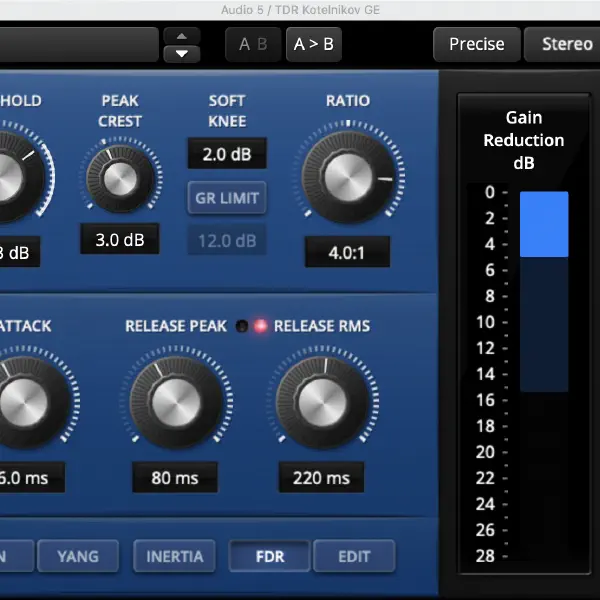Toggle the dark Release Peak indicator LED
Image resolution: width=600 pixels, height=600 pixels.
coord(241,326)
